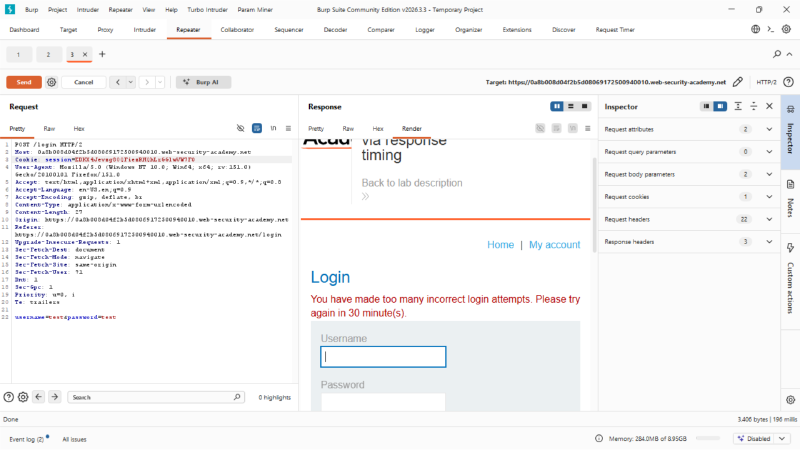Screen dimensions: 800x450
Task: Add new Repeater tab plus icon
Action: click(x=102, y=54)
